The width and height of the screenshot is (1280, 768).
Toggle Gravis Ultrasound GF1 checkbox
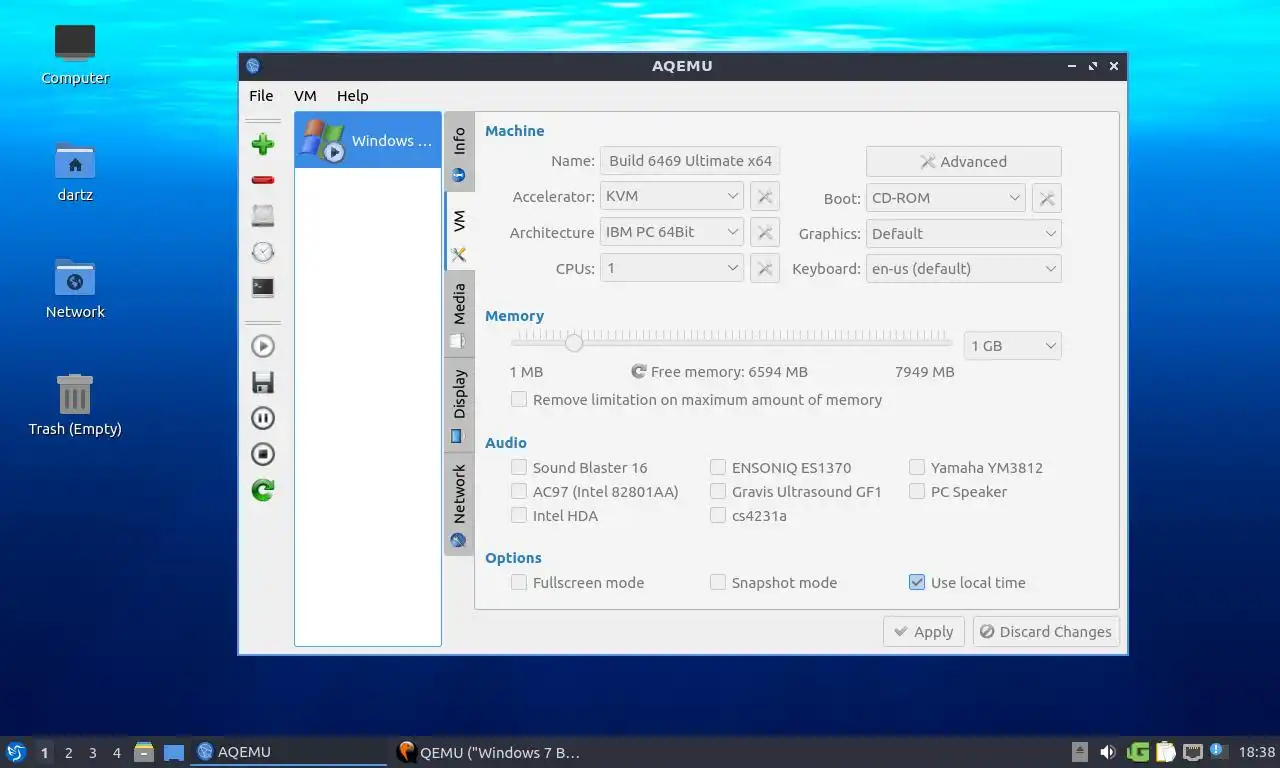[718, 491]
